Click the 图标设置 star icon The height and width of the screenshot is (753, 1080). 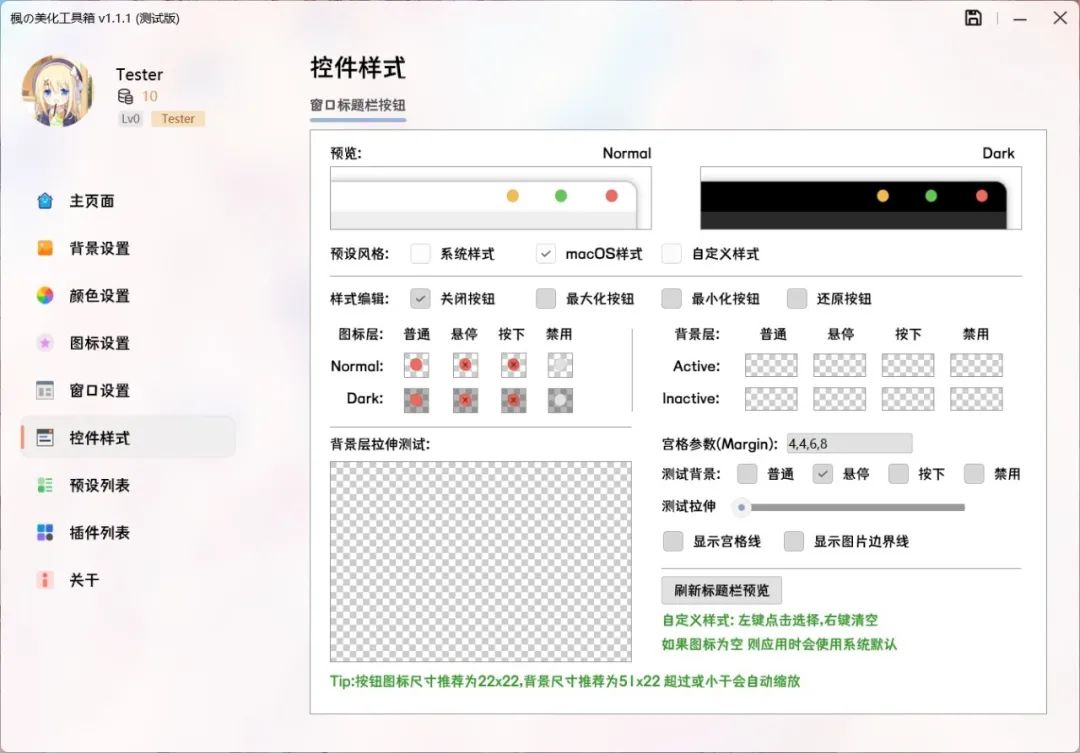(x=45, y=343)
